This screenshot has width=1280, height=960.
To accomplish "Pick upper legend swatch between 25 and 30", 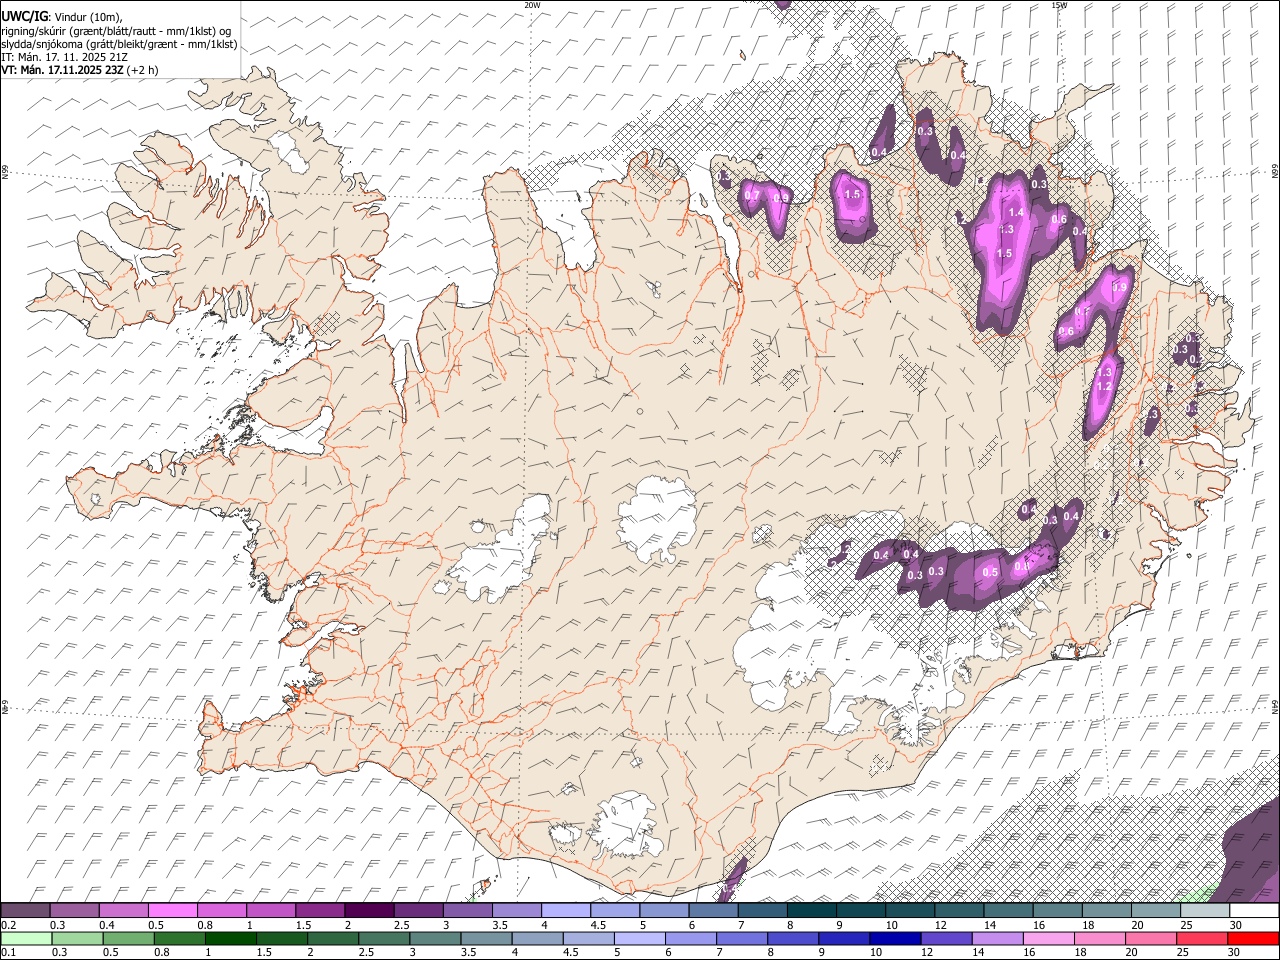I will (1204, 910).
